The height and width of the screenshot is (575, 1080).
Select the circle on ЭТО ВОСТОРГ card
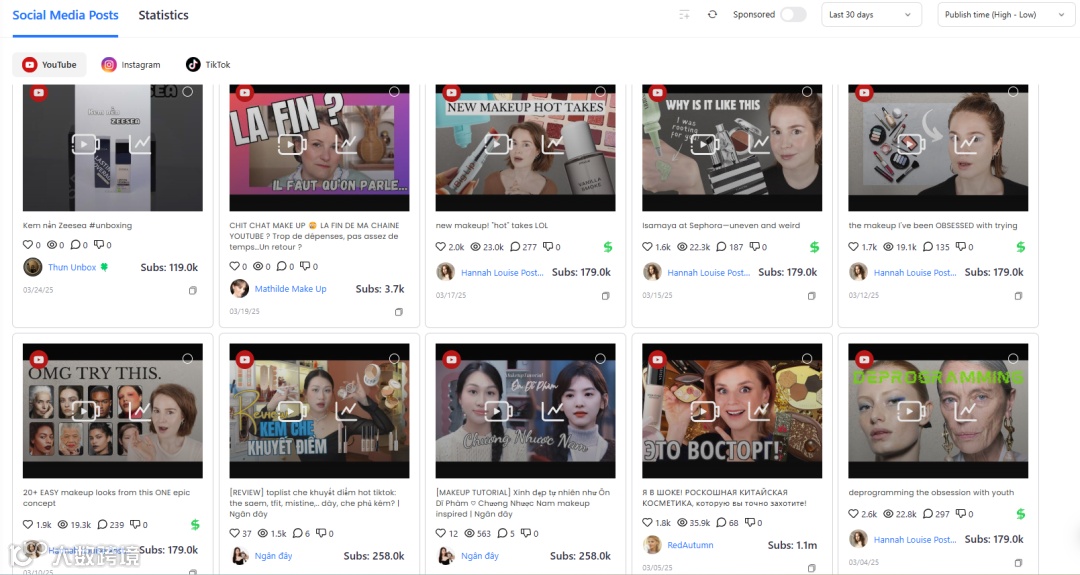(807, 359)
